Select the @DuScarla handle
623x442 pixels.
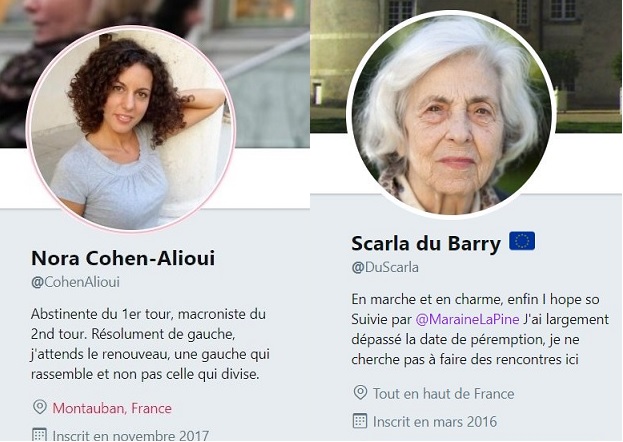pyautogui.click(x=385, y=267)
